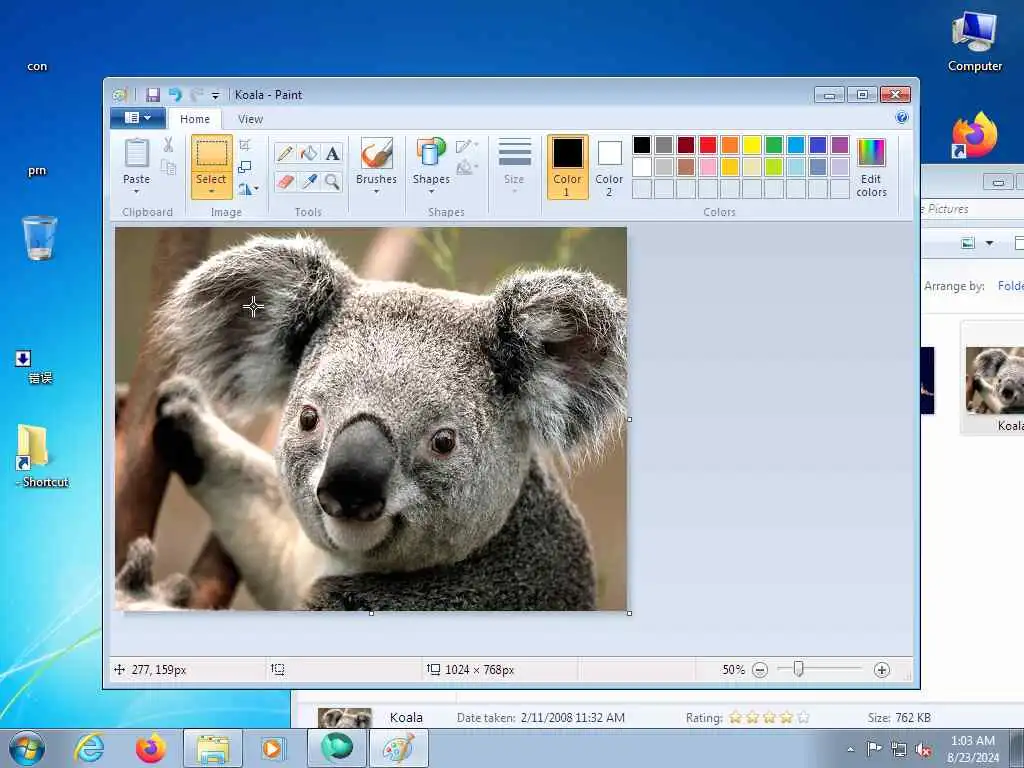Click the Crop icon in Image group
This screenshot has width=1024, height=768.
245,145
